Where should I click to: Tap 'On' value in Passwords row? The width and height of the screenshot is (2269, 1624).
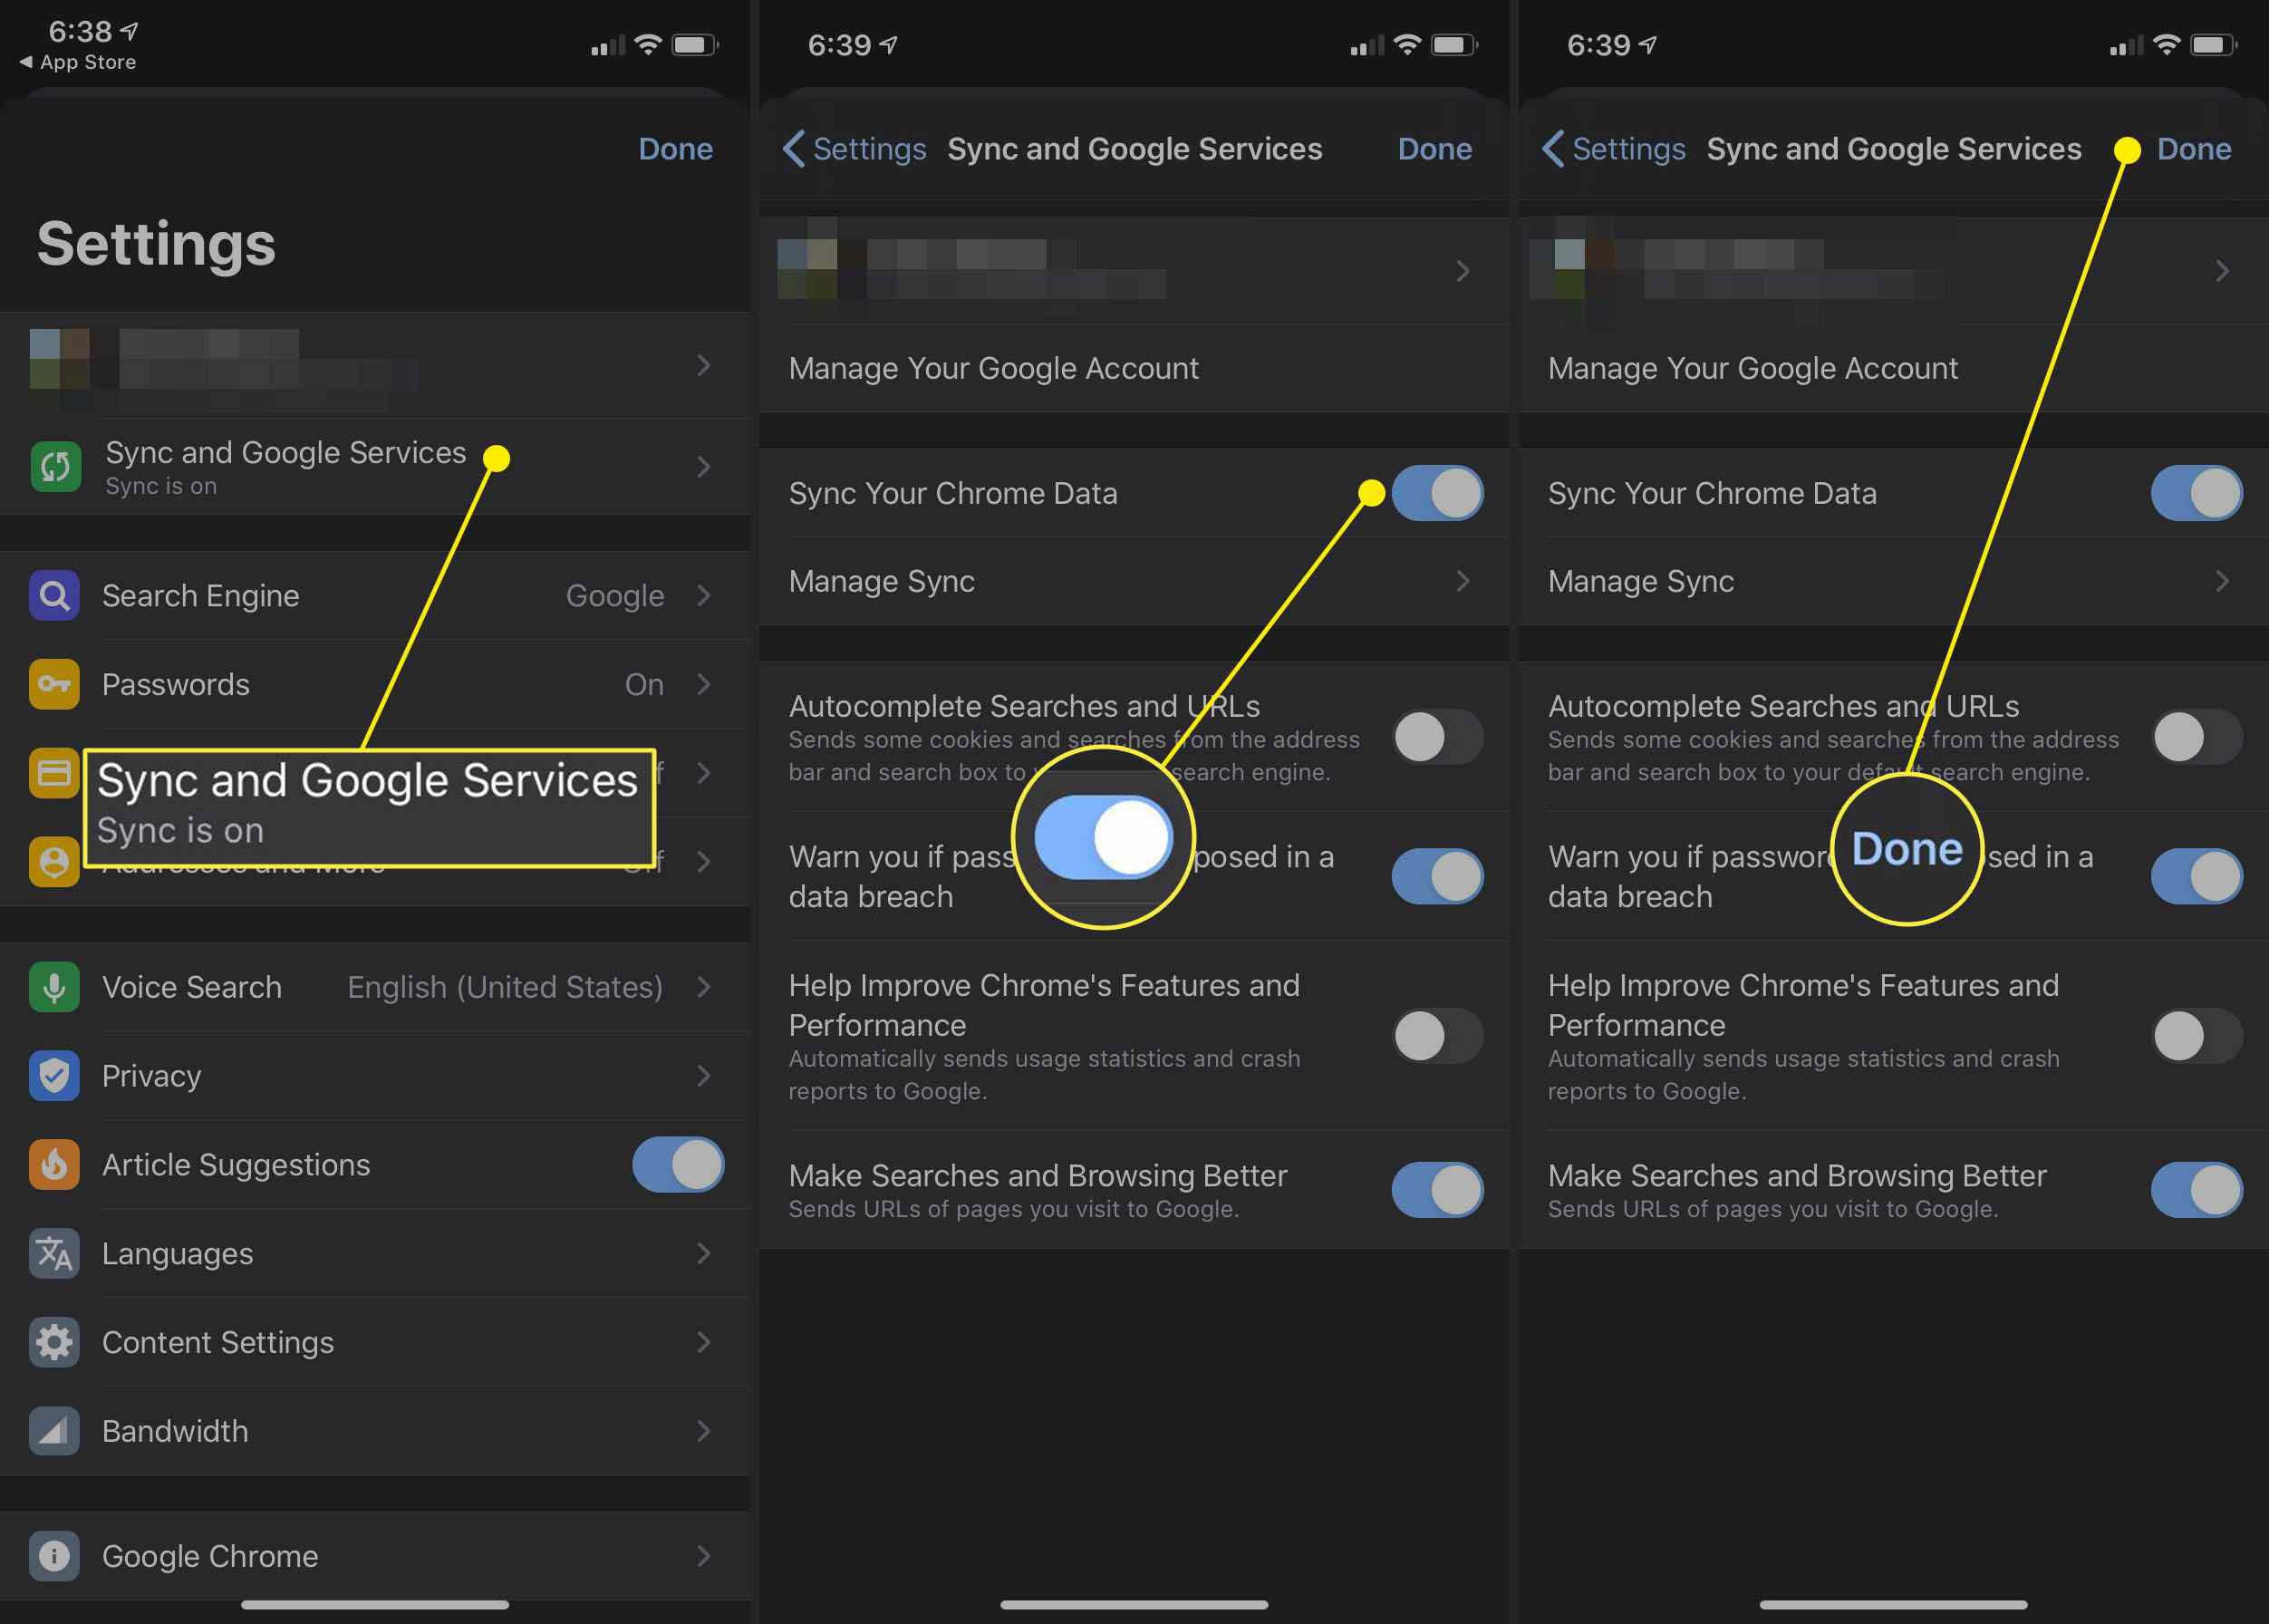coord(644,685)
